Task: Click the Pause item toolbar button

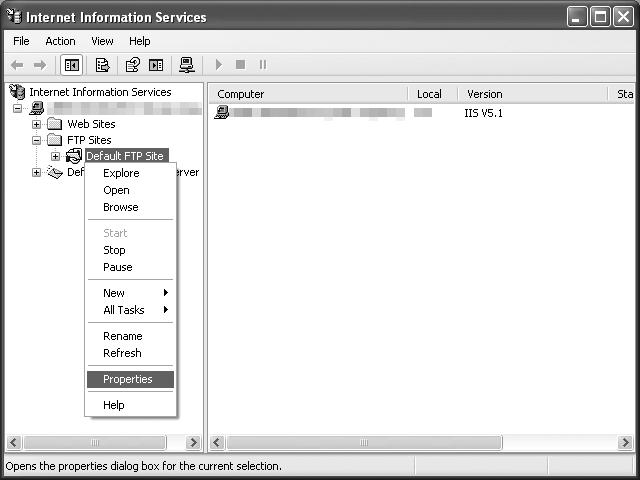Action: (263, 64)
